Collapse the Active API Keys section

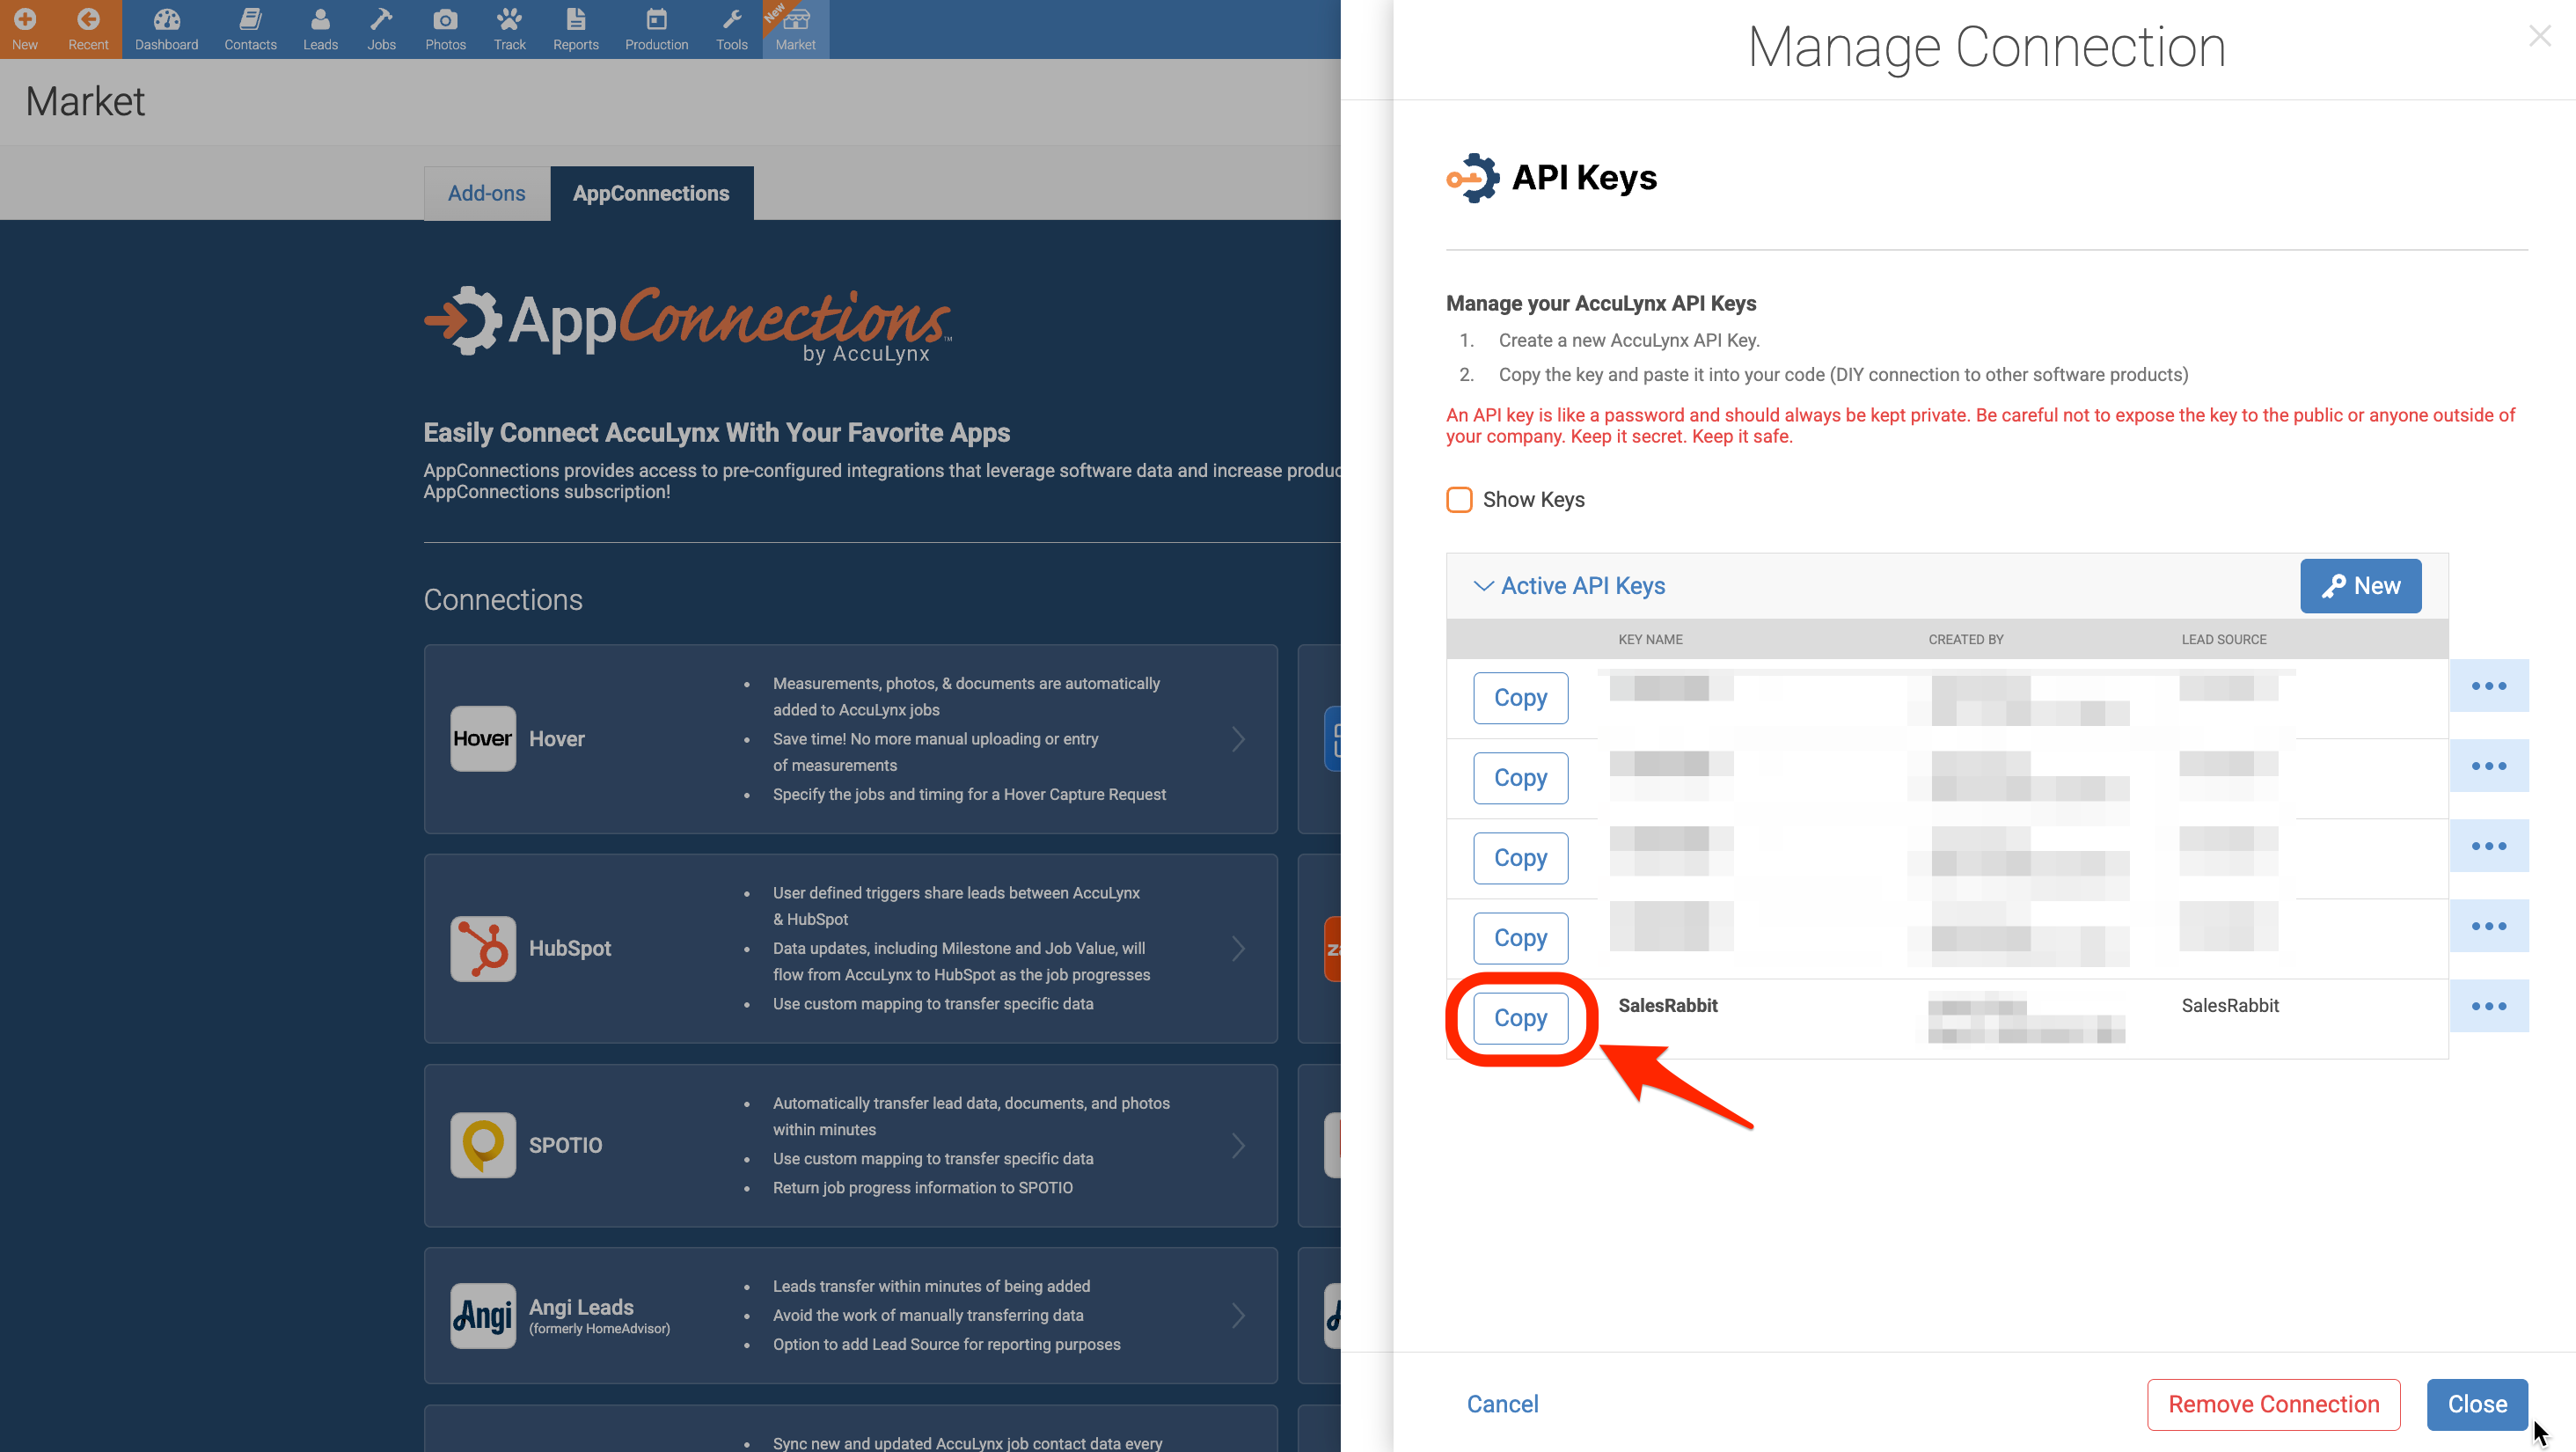(x=1483, y=586)
